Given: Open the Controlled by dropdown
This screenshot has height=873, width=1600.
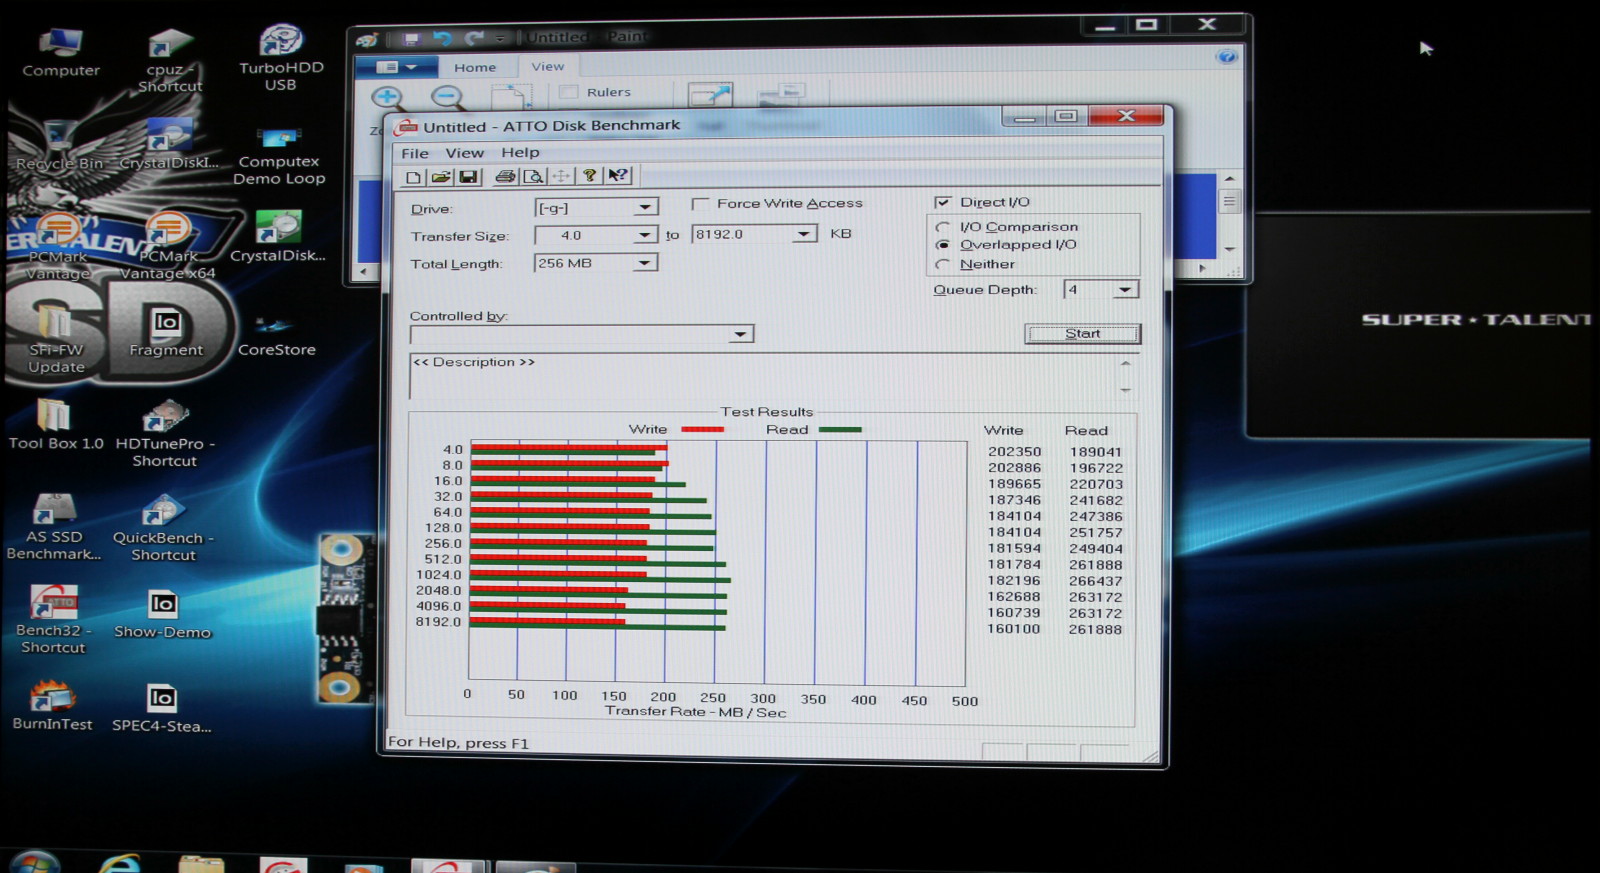Looking at the screenshot, I should [740, 334].
